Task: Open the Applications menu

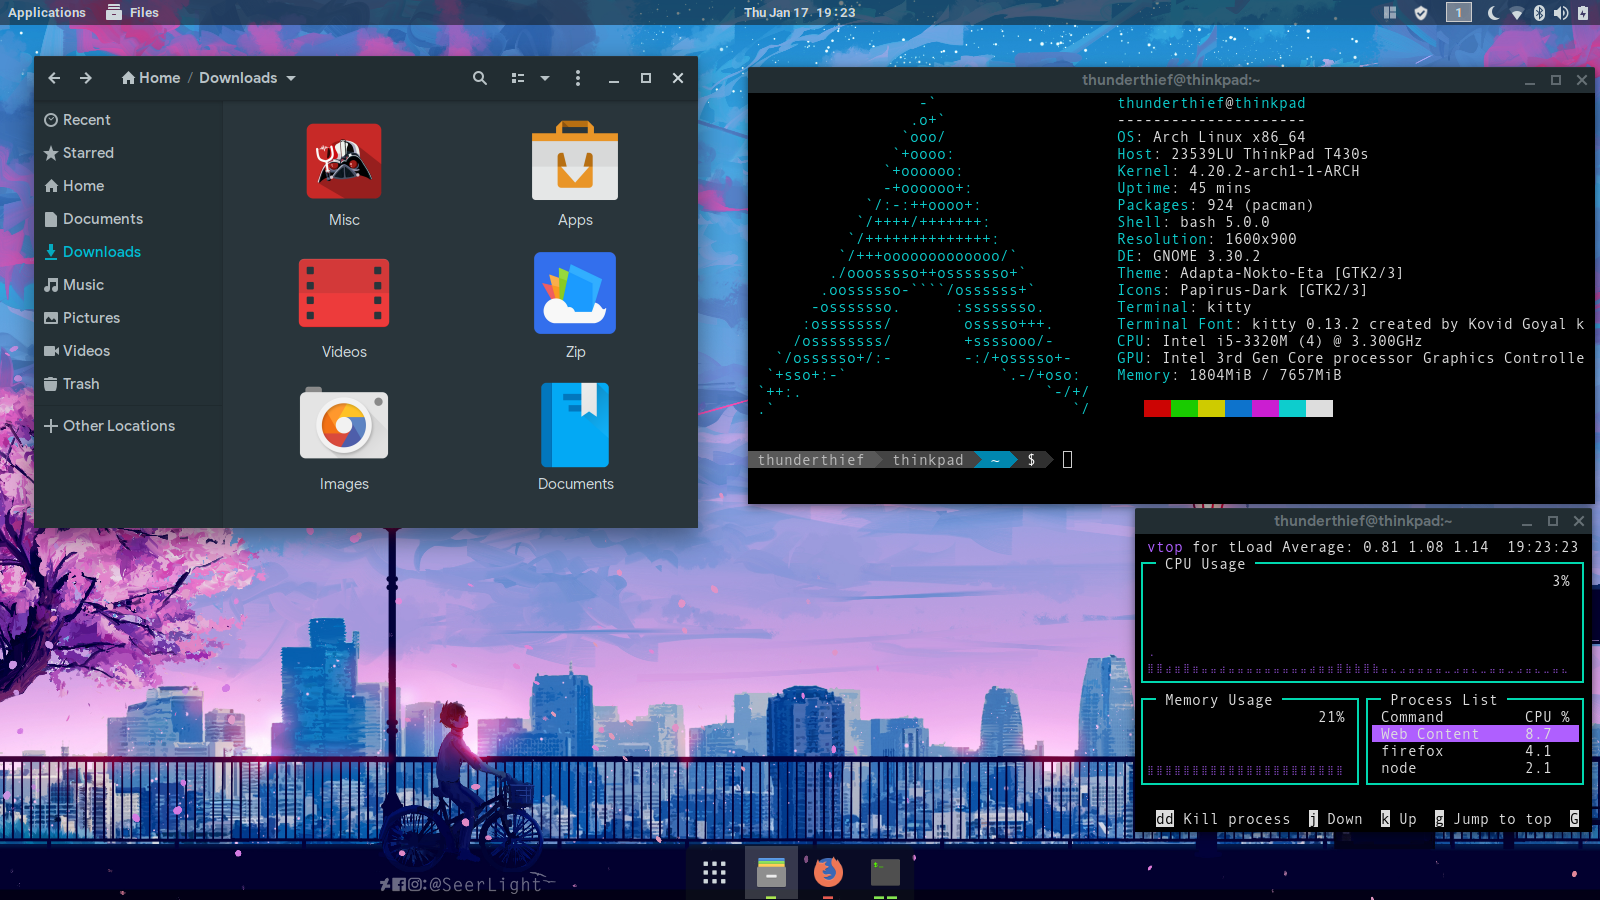Action: point(46,12)
